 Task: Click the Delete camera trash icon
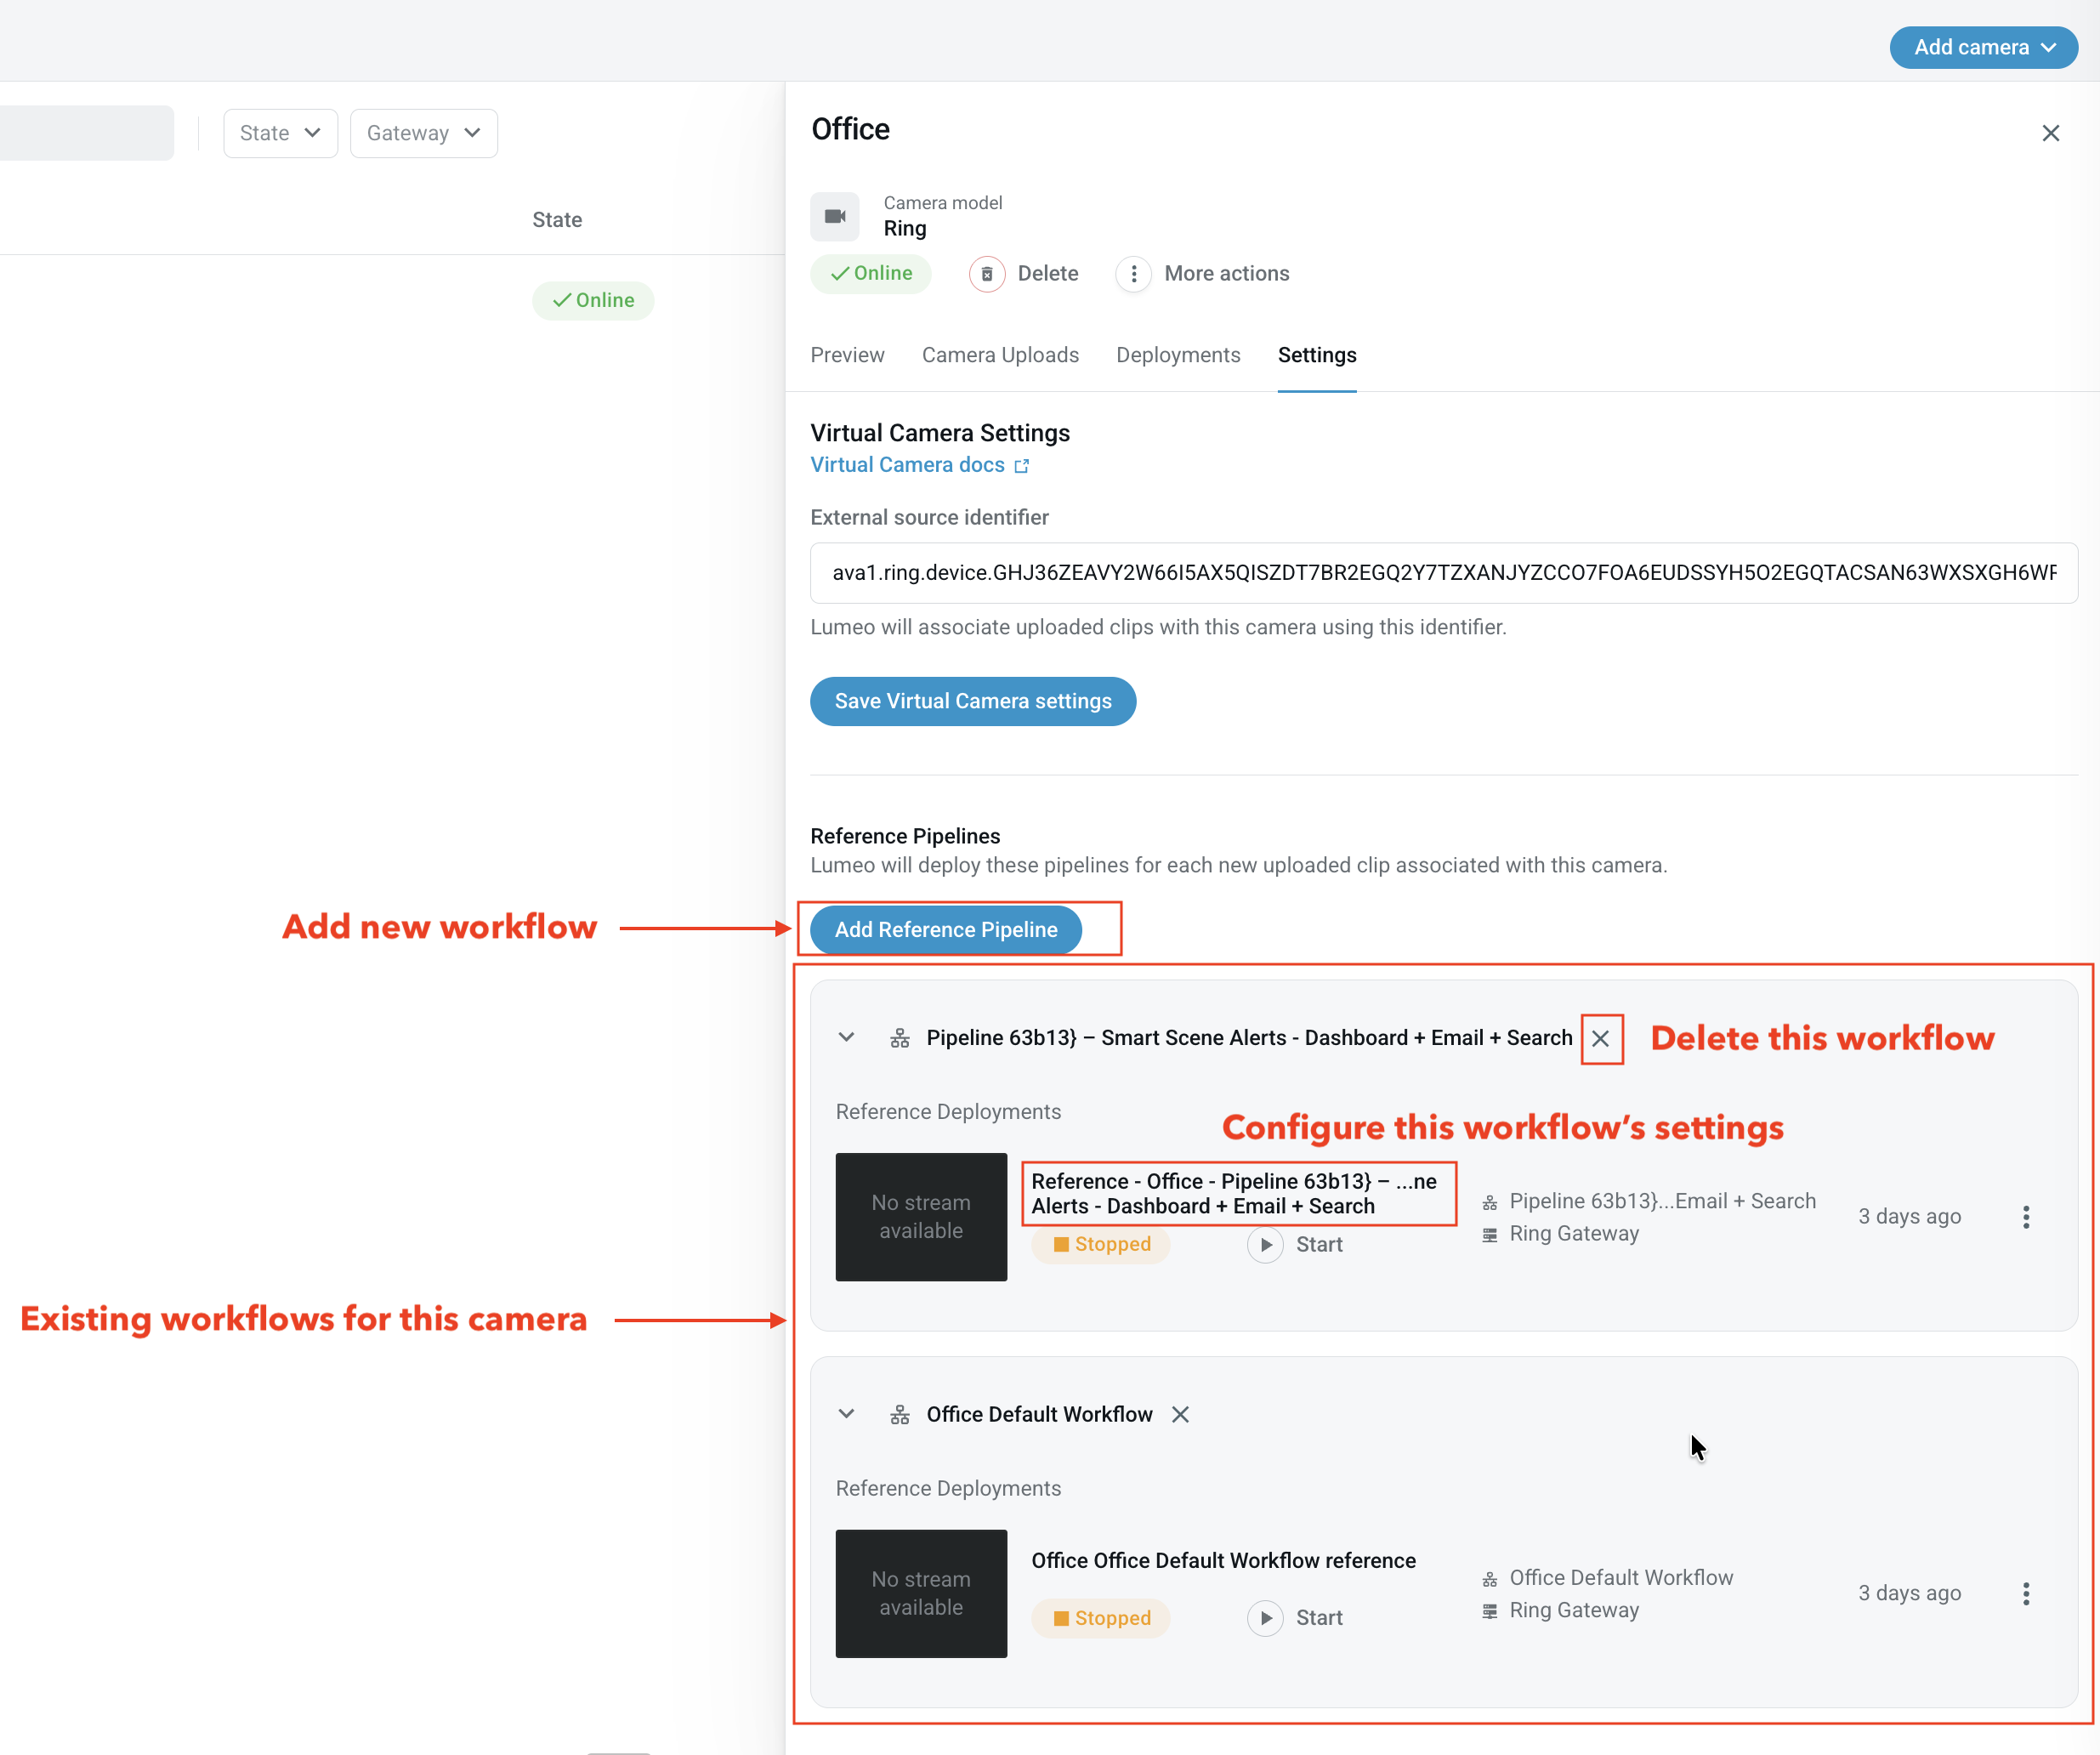tap(986, 274)
